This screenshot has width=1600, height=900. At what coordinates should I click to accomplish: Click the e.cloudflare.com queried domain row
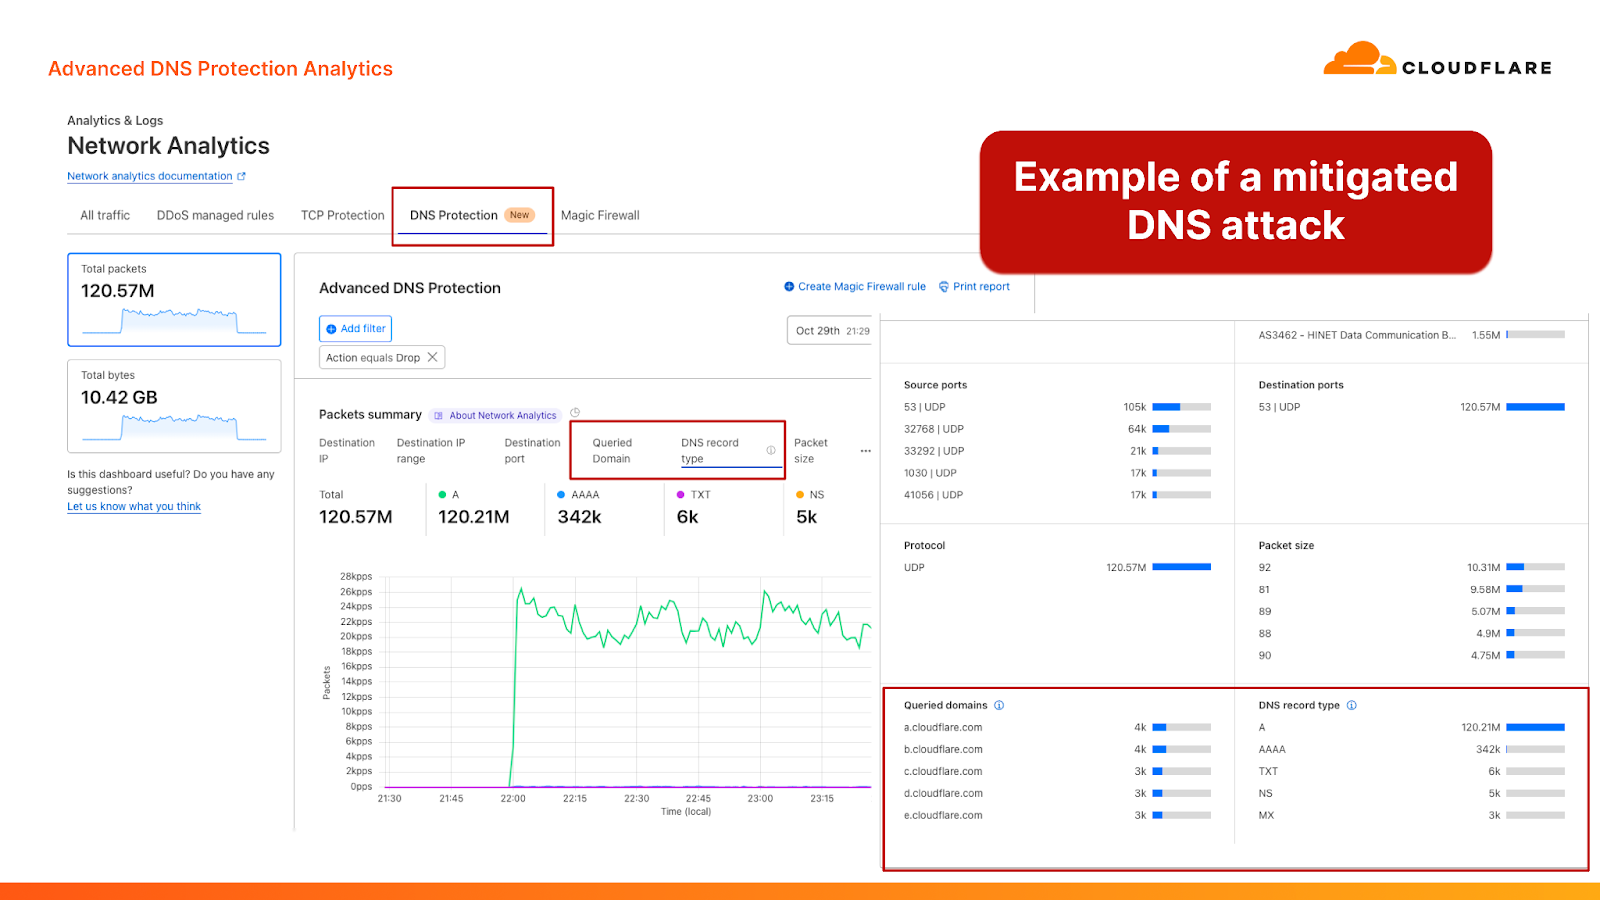(1057, 816)
